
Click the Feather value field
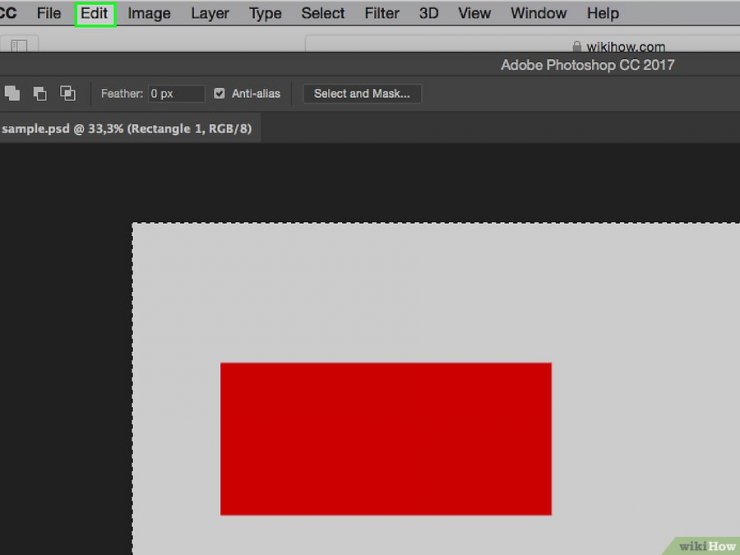tap(177, 93)
